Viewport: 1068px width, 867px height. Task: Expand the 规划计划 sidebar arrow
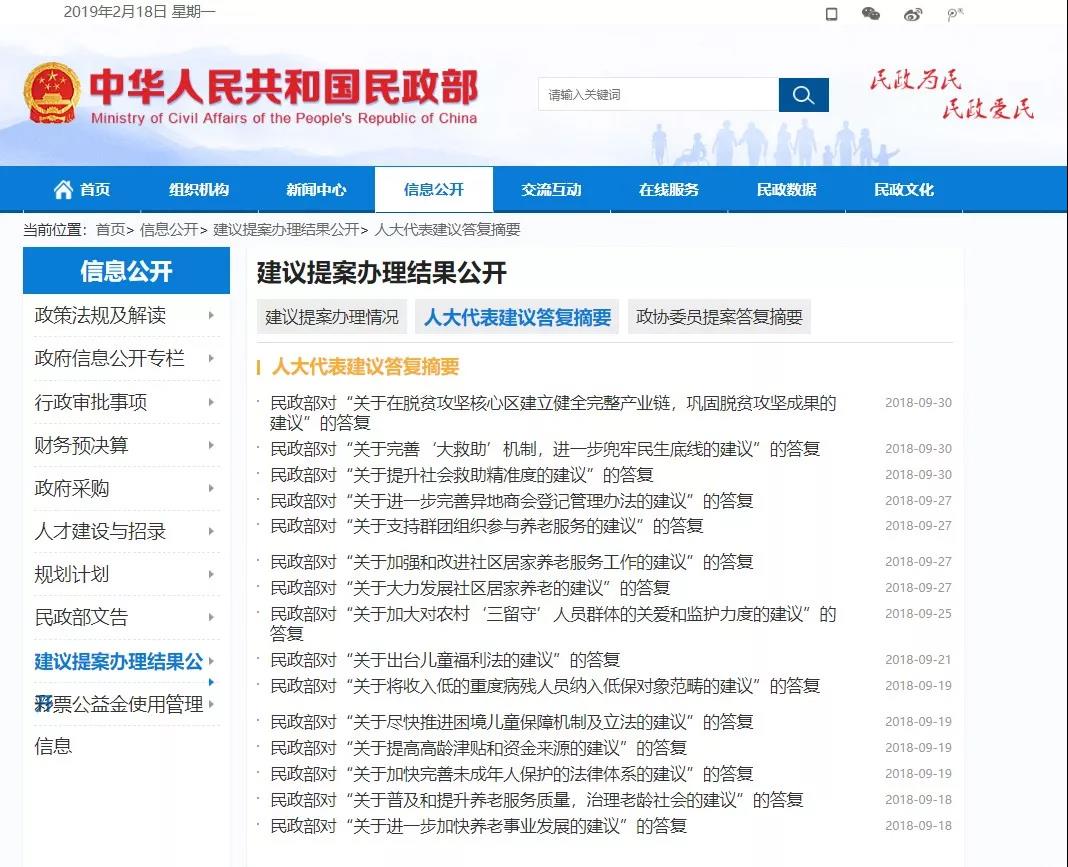pyautogui.click(x=211, y=575)
